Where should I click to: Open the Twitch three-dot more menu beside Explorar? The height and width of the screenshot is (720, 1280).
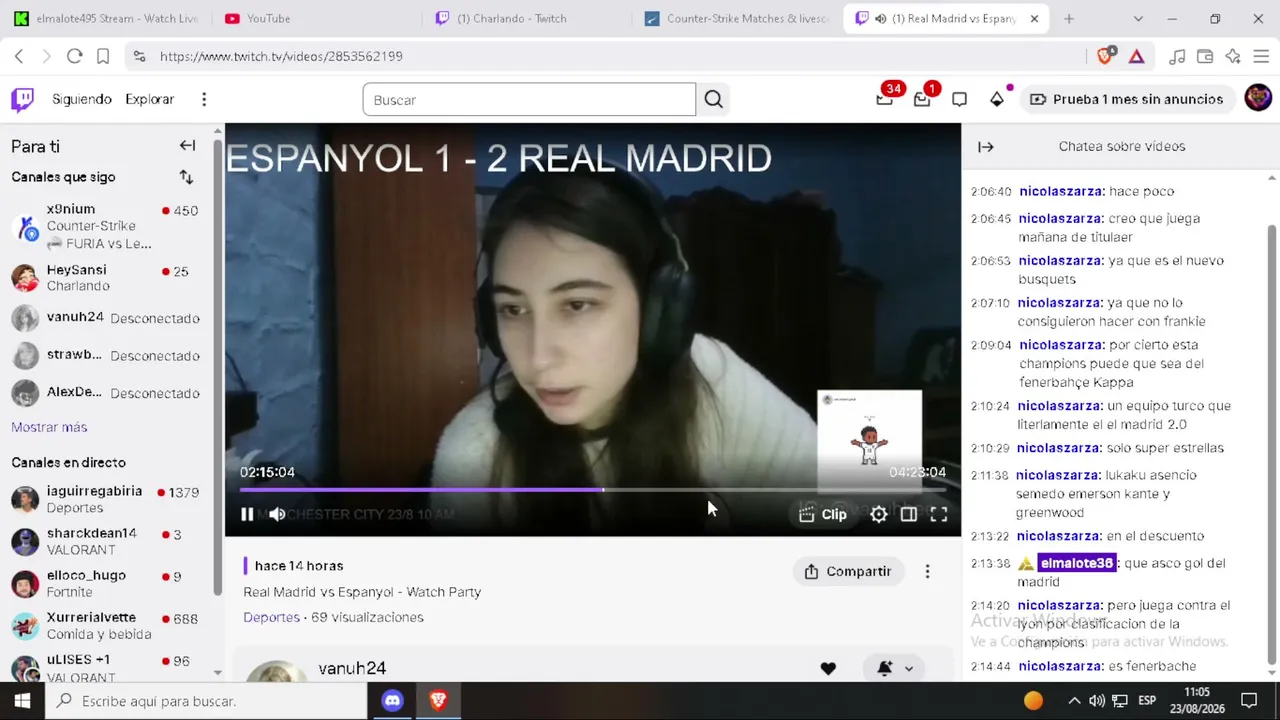[204, 99]
